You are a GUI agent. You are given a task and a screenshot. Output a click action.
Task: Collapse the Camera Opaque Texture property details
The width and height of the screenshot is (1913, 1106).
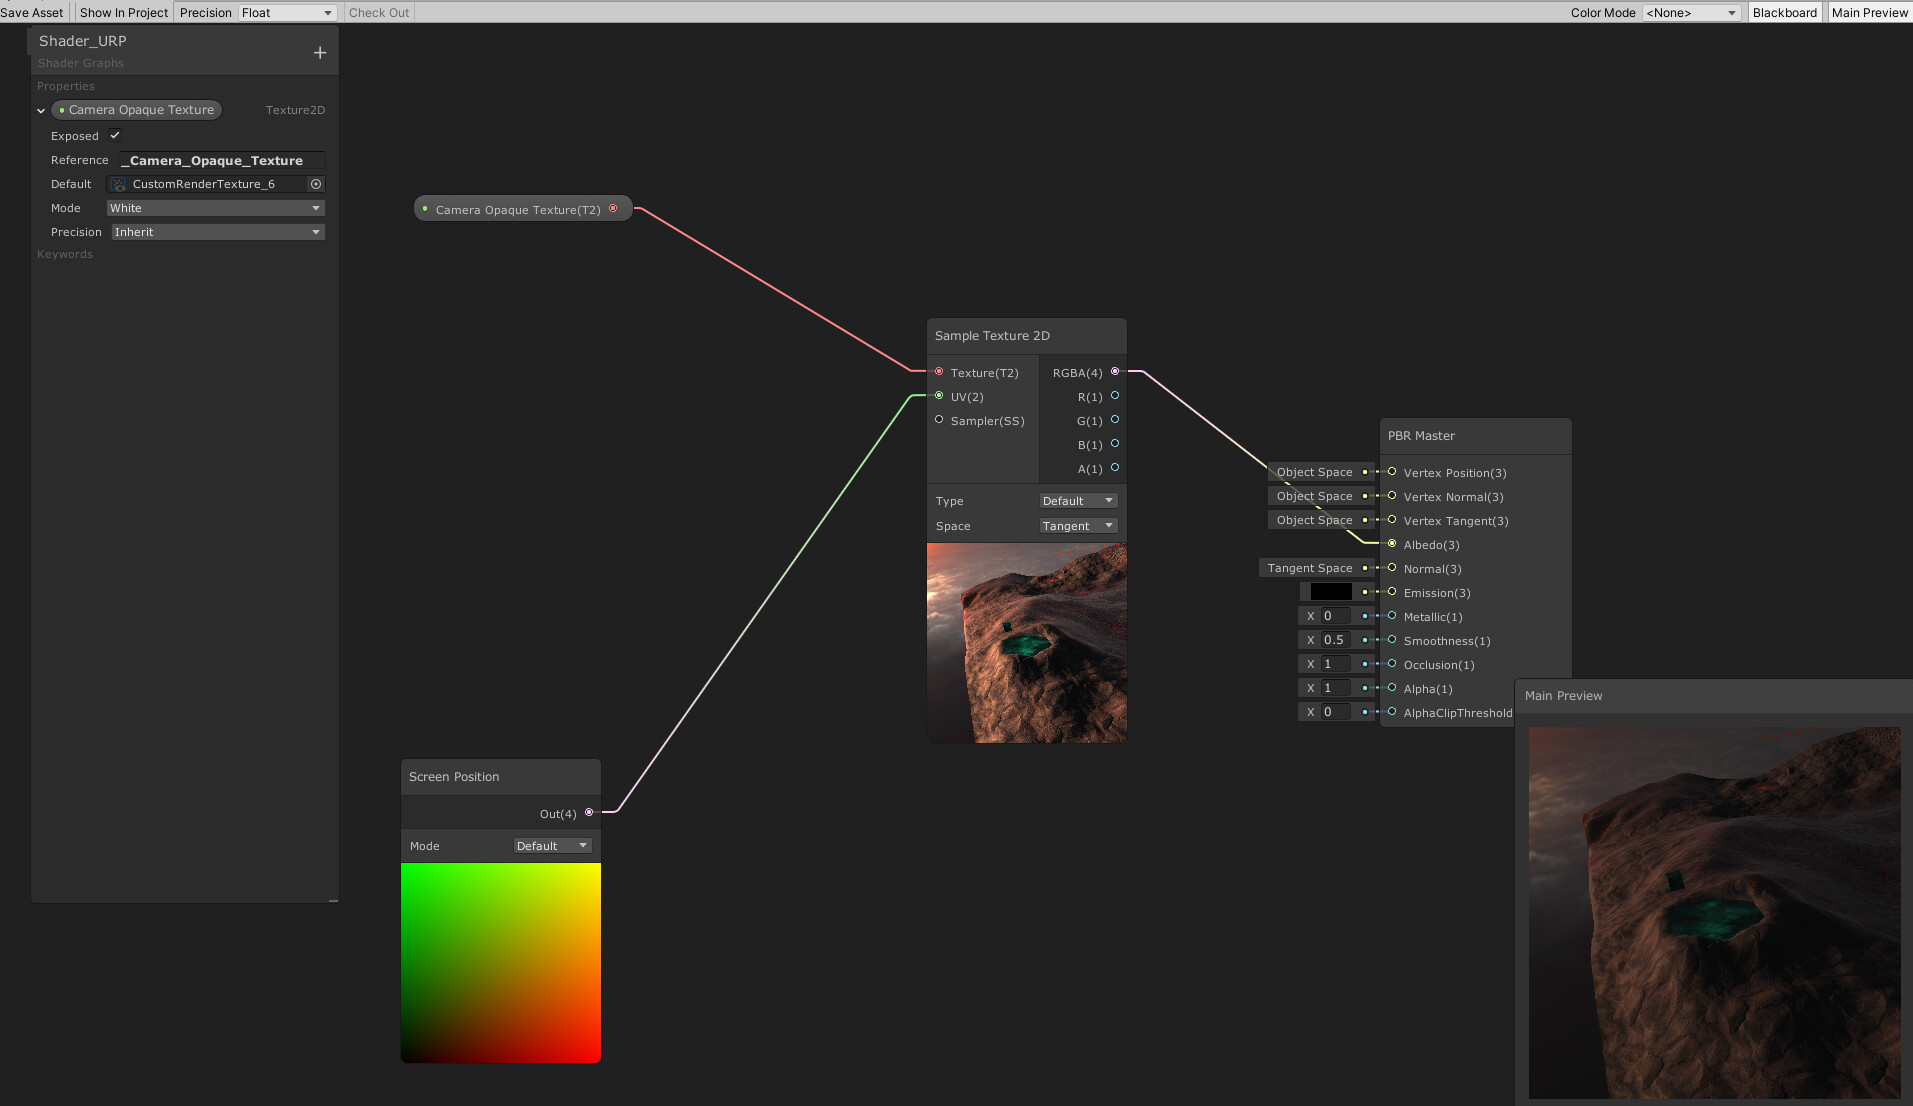[x=40, y=110]
